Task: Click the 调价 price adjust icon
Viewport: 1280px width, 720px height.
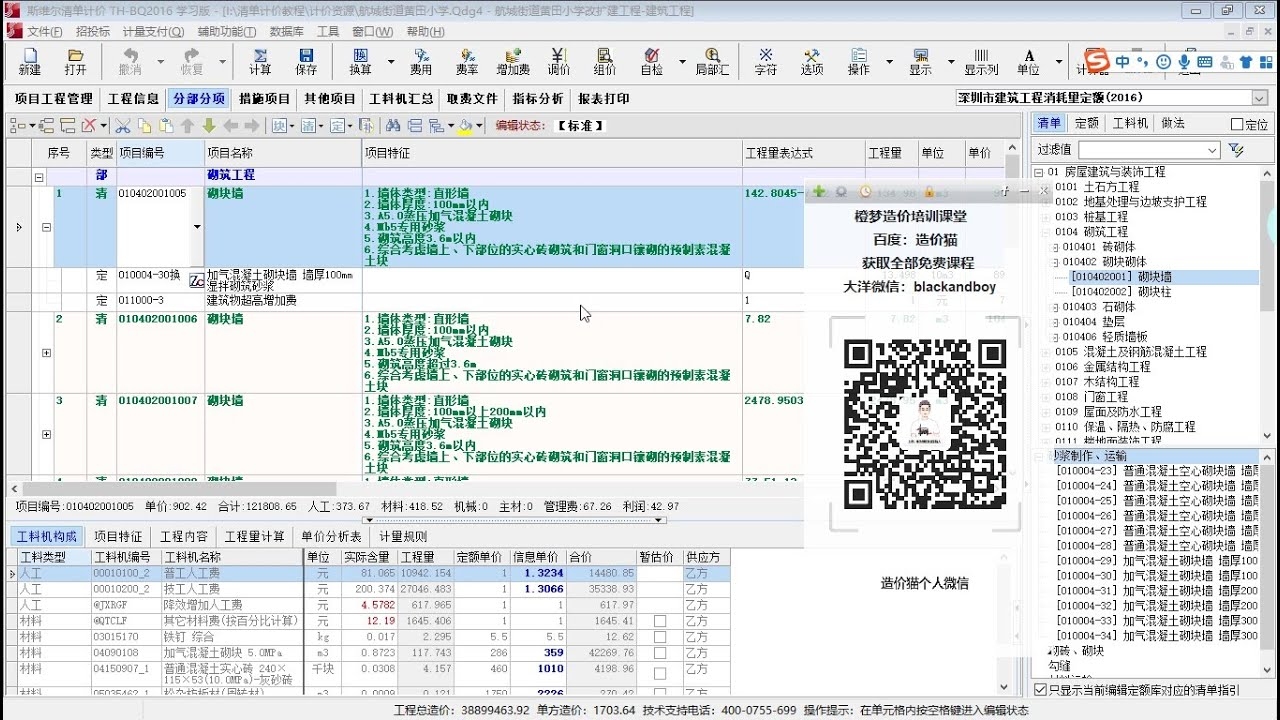Action: coord(559,62)
